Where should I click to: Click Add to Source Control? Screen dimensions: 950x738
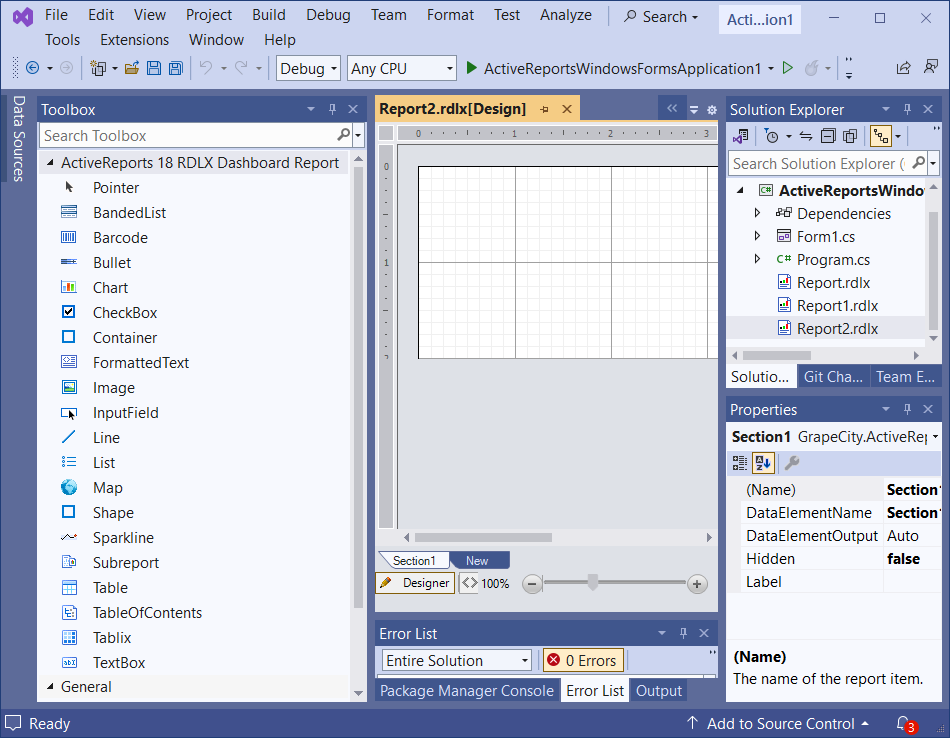[780, 723]
